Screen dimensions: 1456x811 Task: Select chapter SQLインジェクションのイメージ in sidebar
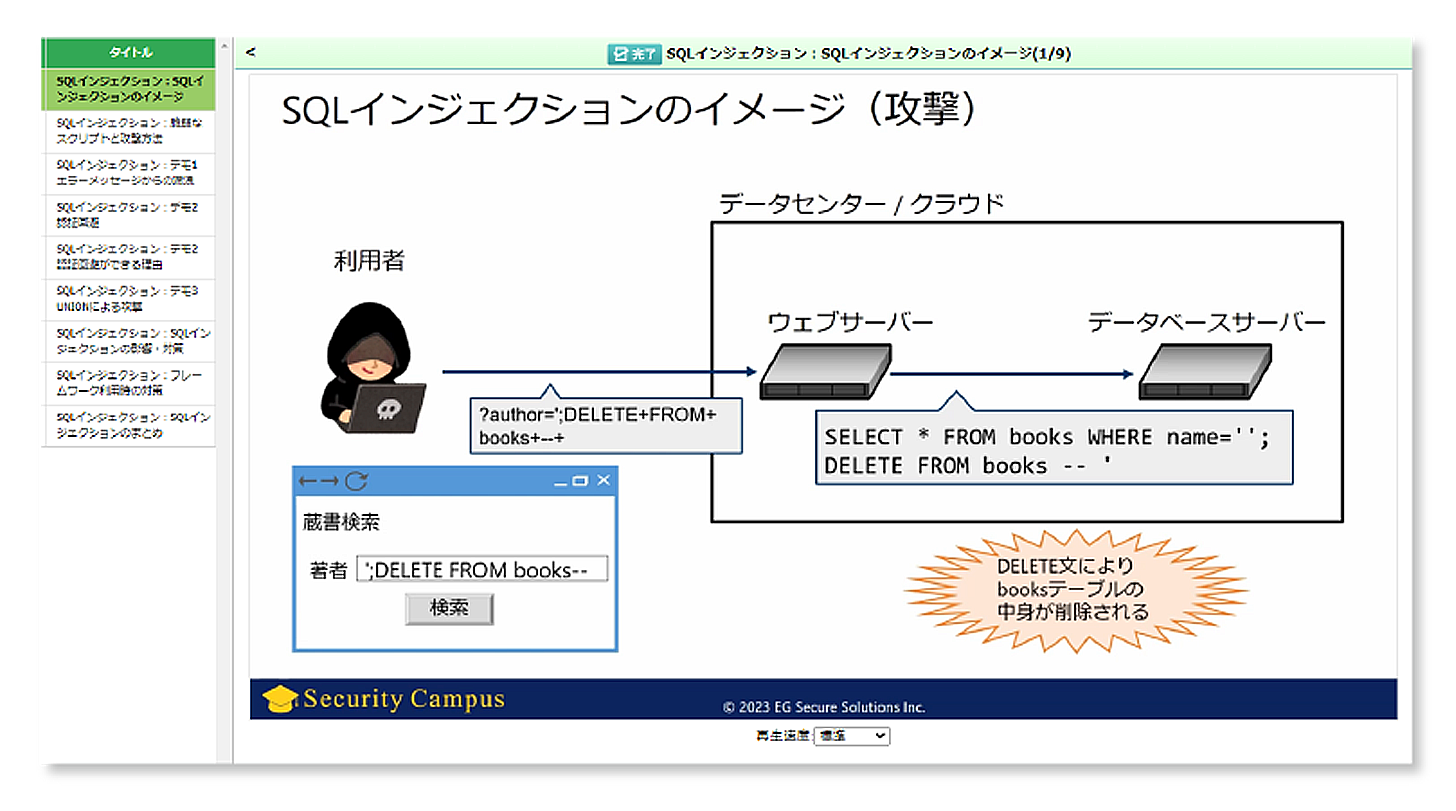[x=128, y=89]
